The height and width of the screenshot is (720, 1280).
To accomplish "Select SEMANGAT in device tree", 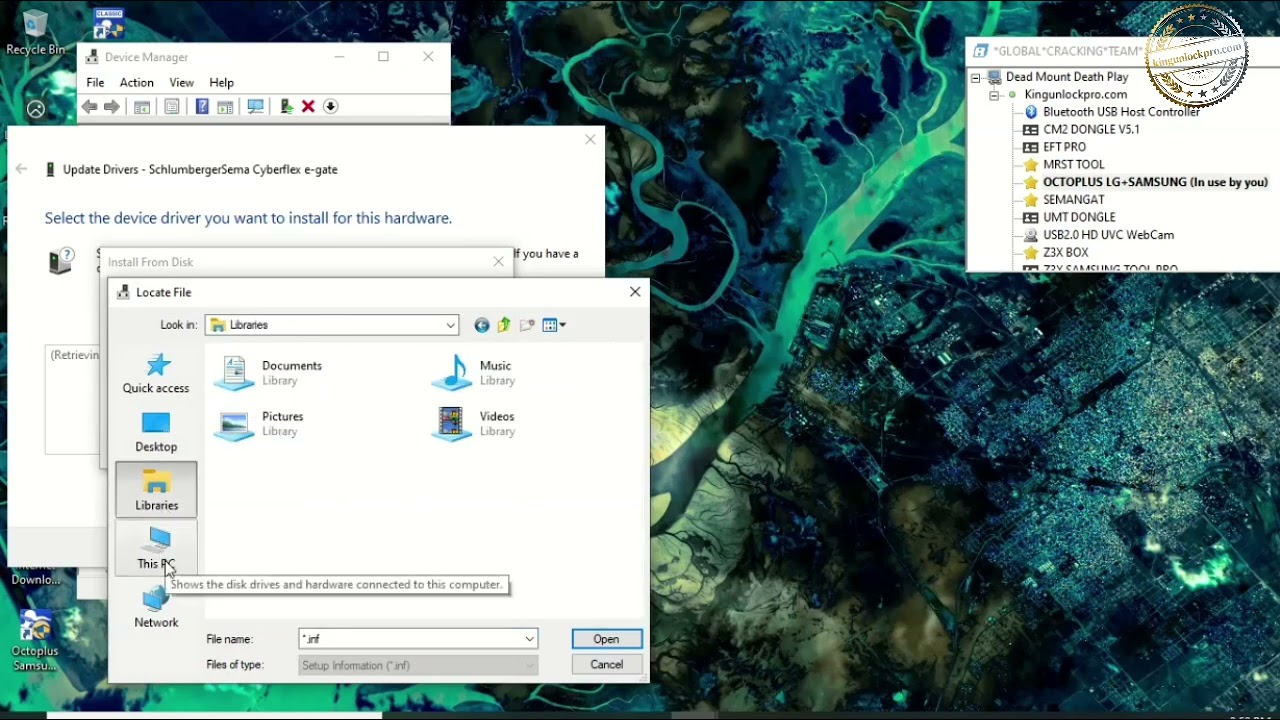I will pyautogui.click(x=1063, y=199).
